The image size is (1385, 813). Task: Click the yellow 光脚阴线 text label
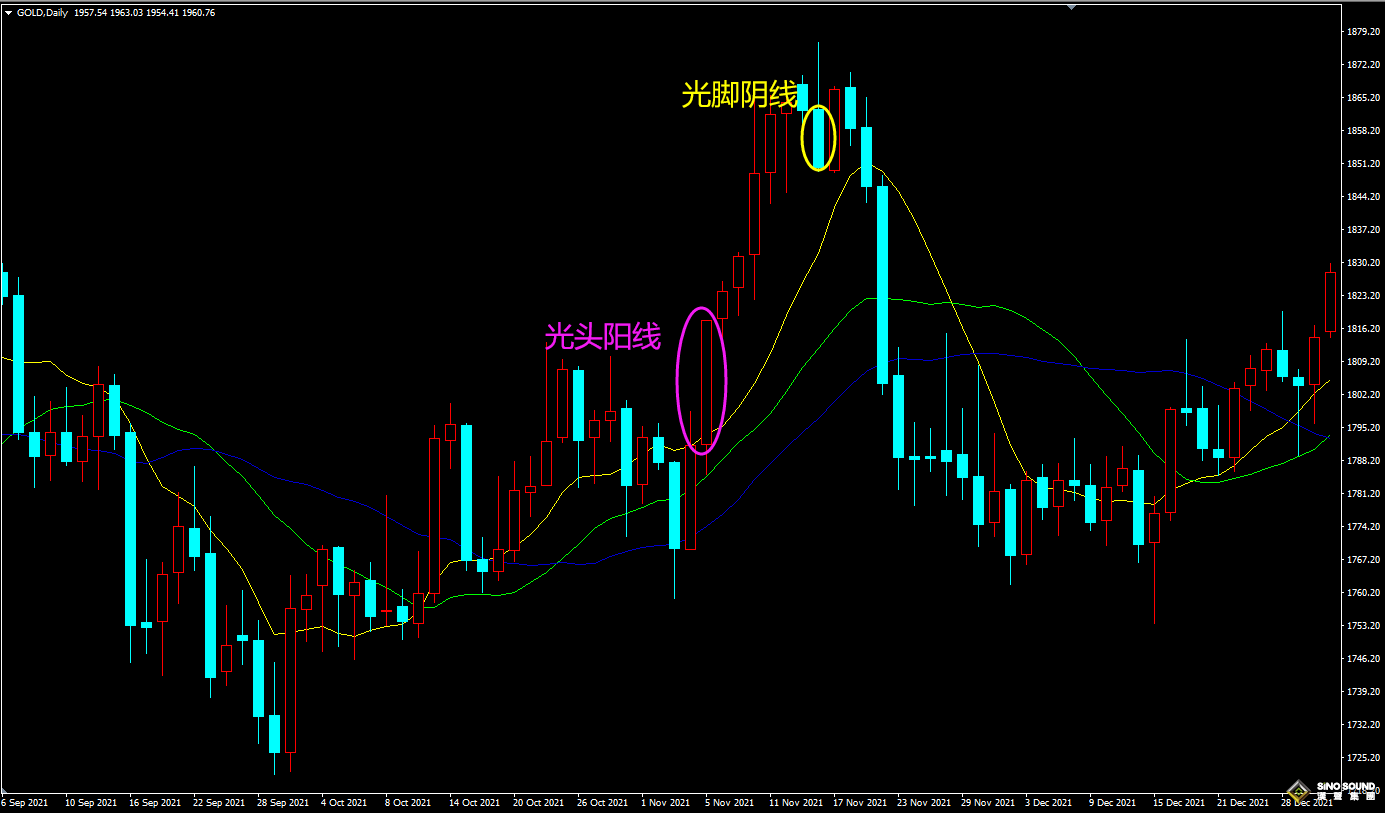(x=739, y=95)
